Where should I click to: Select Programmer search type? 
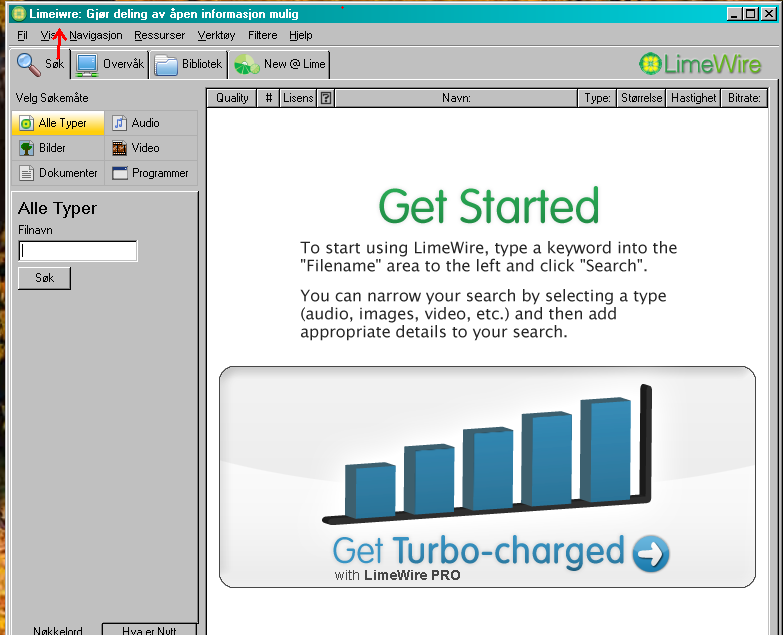(x=151, y=173)
